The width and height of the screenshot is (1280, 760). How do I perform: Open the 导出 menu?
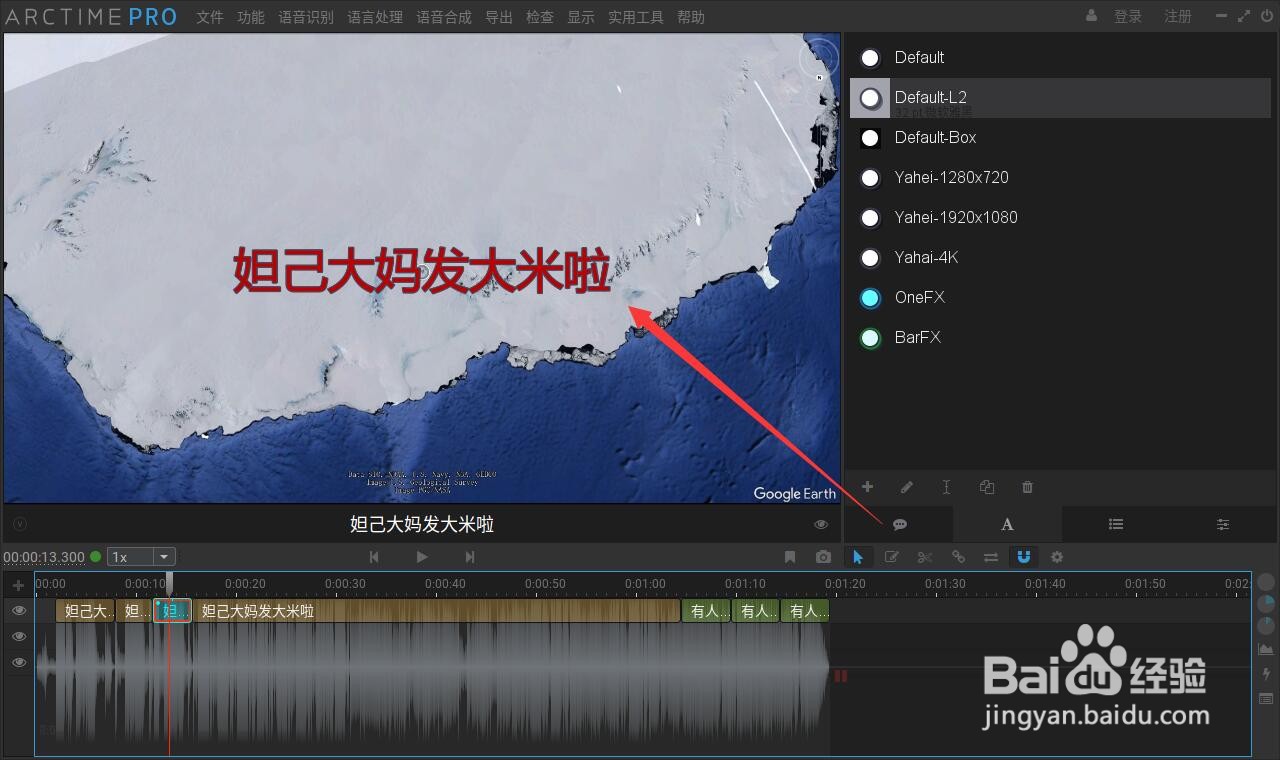tap(499, 17)
